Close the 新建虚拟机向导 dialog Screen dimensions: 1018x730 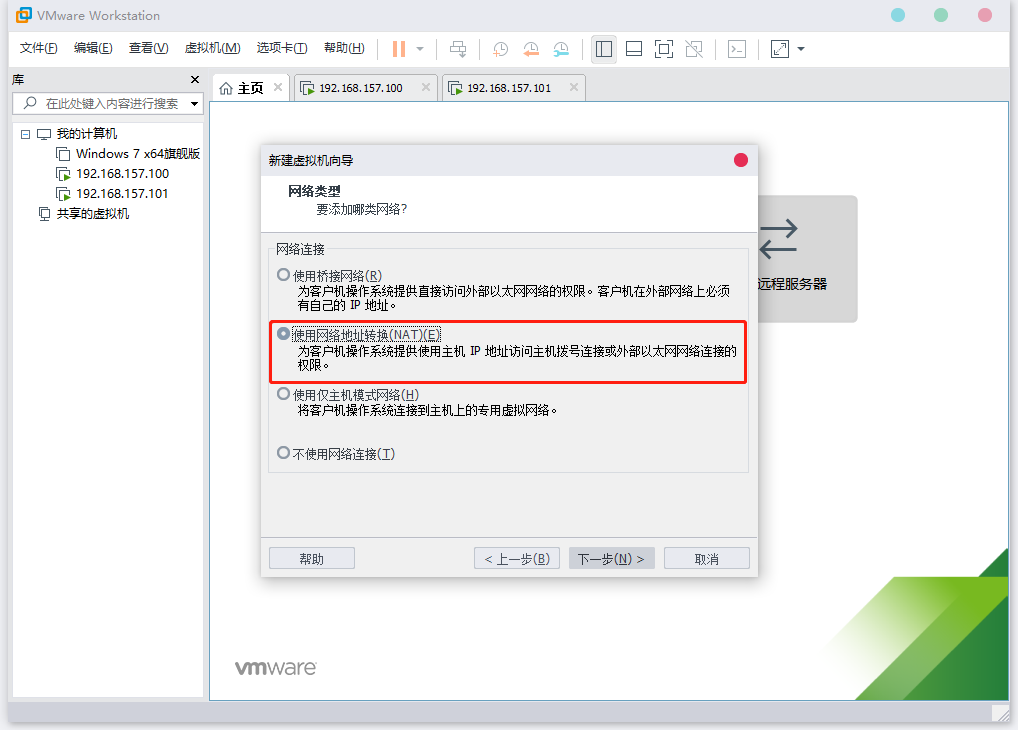click(741, 160)
